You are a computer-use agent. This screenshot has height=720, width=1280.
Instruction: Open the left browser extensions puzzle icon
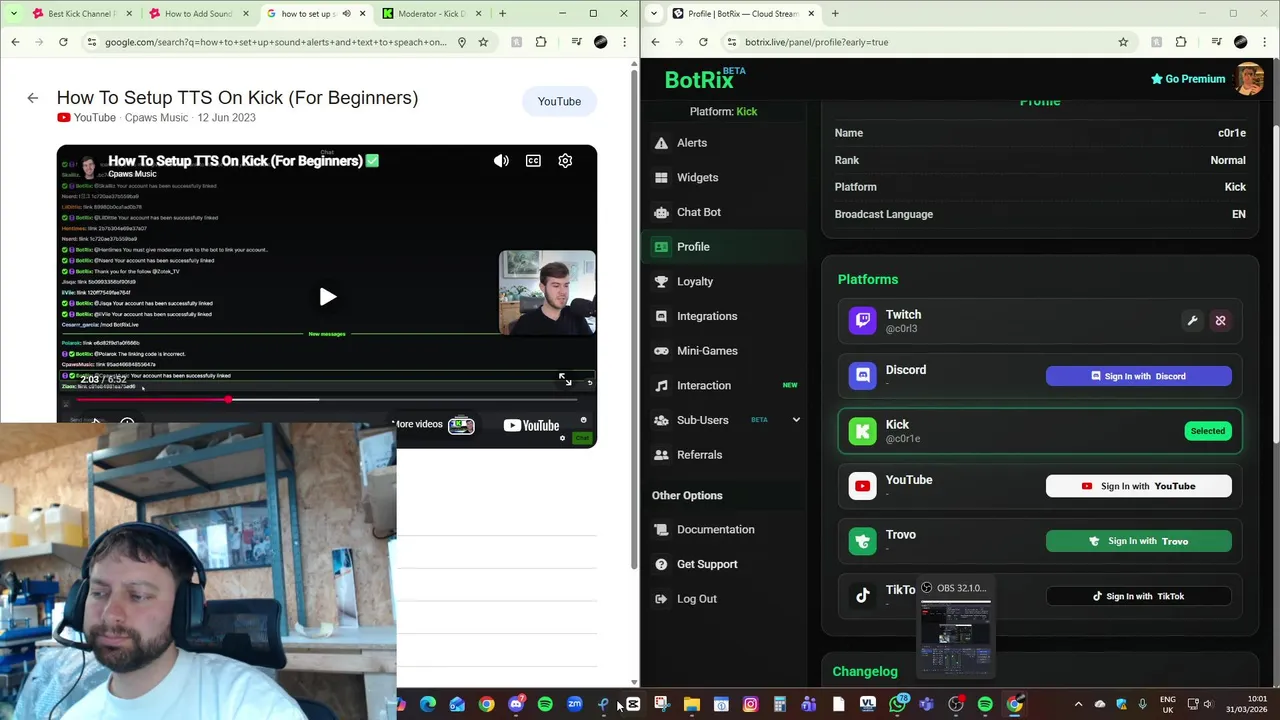pos(541,42)
